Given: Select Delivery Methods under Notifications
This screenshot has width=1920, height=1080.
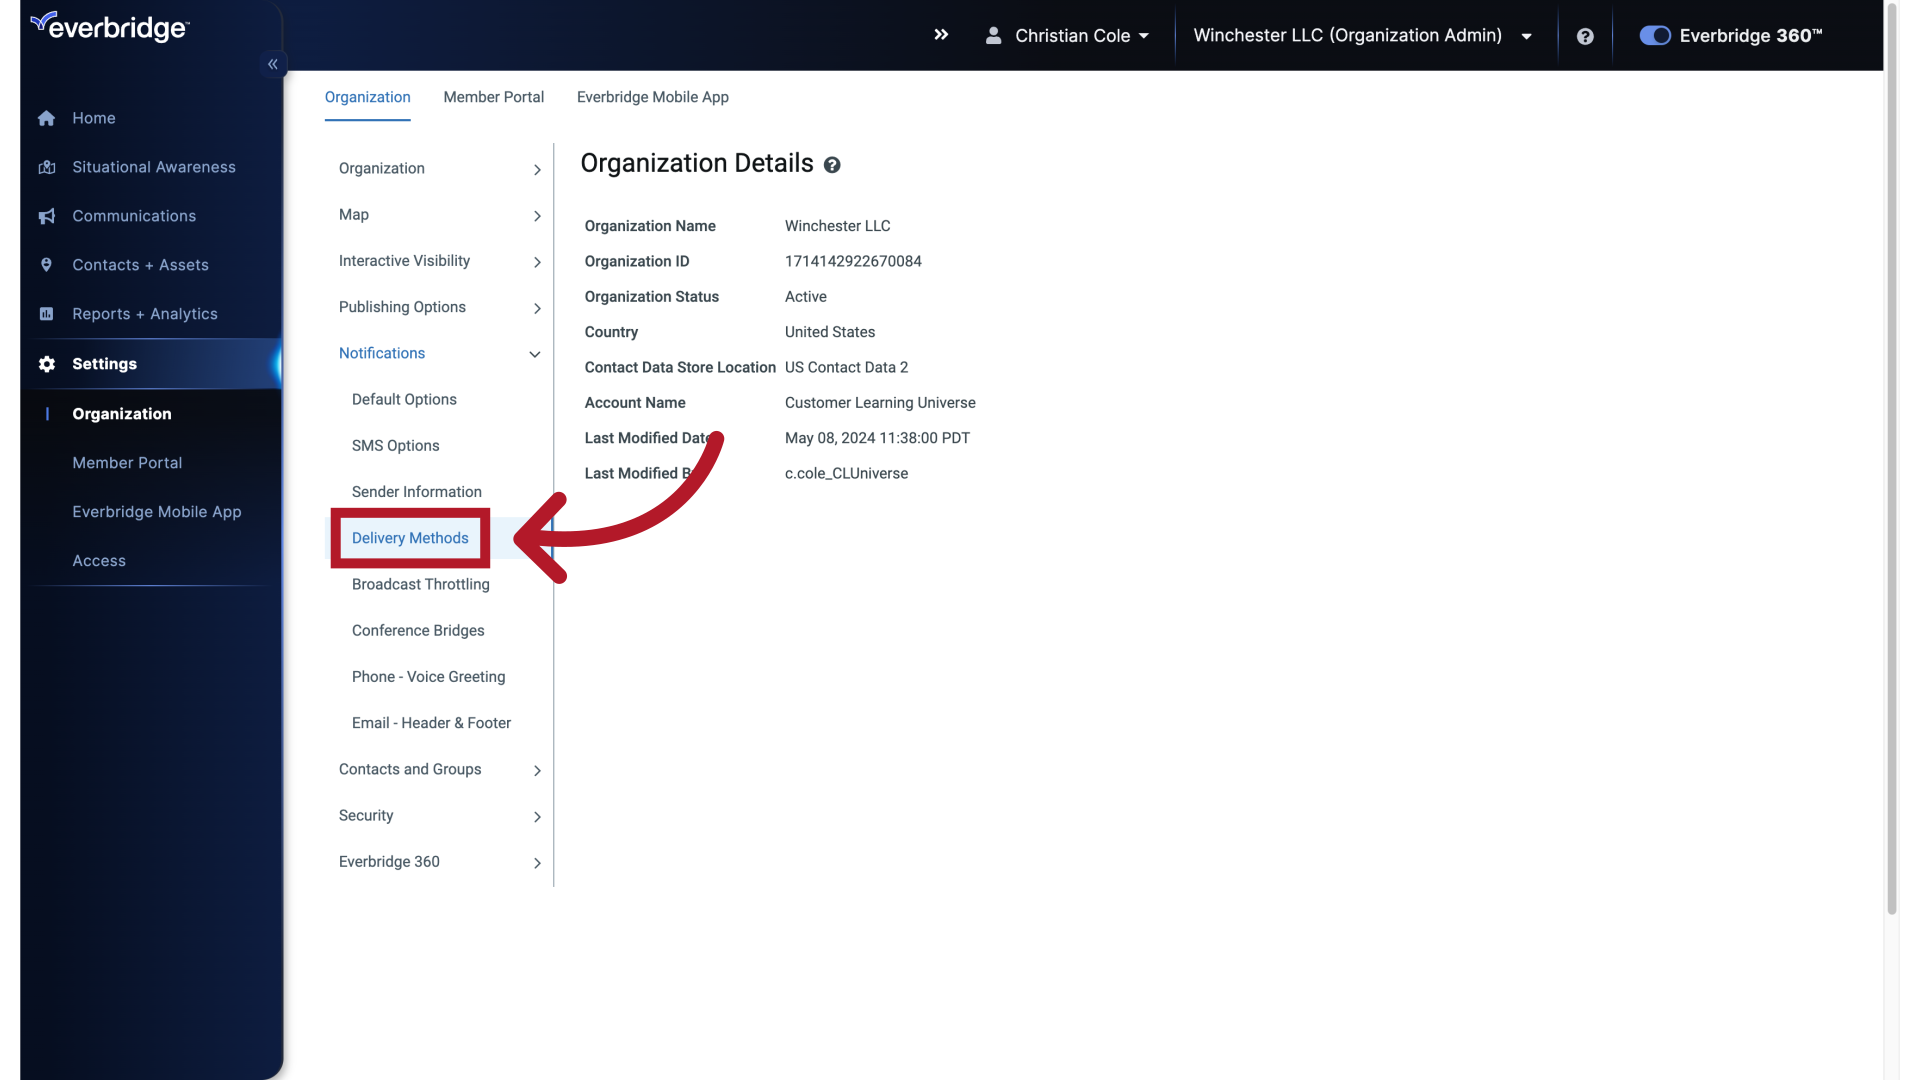Looking at the screenshot, I should [x=409, y=538].
